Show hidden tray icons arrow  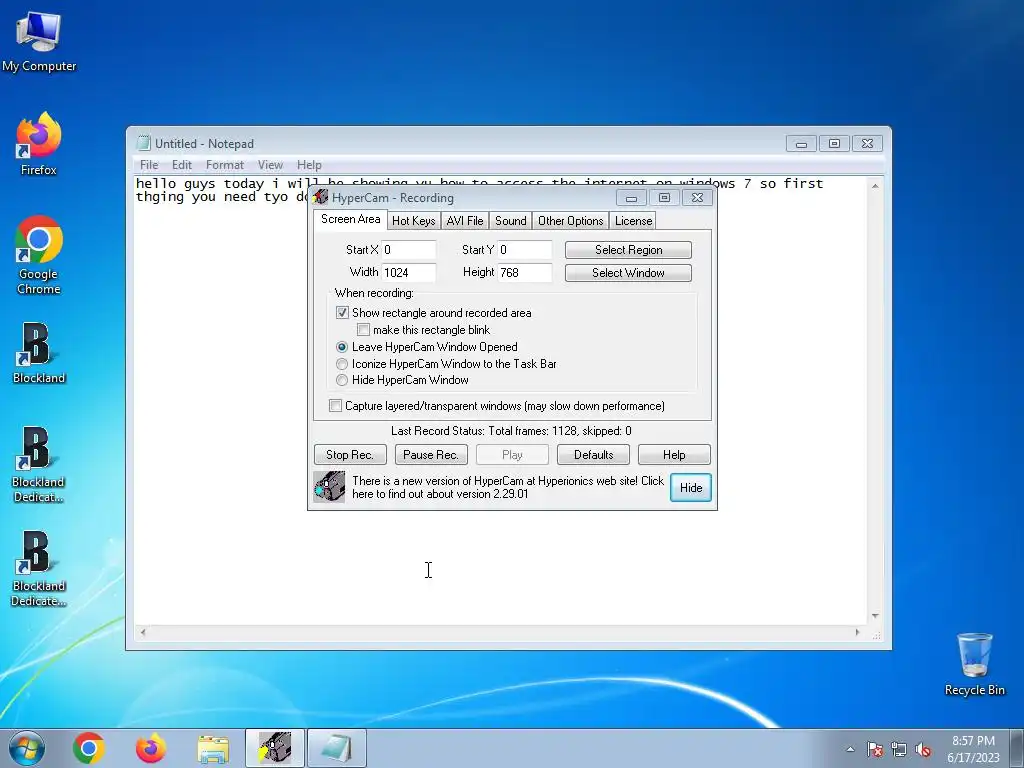pos(850,750)
